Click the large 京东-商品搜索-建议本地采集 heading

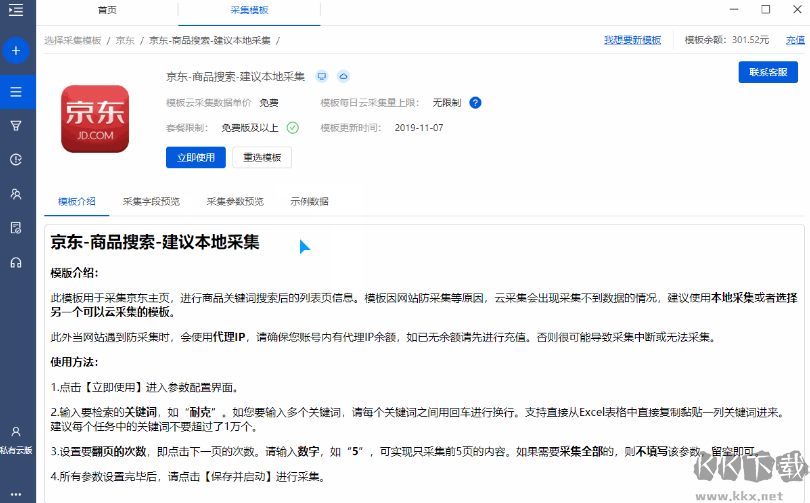point(155,242)
